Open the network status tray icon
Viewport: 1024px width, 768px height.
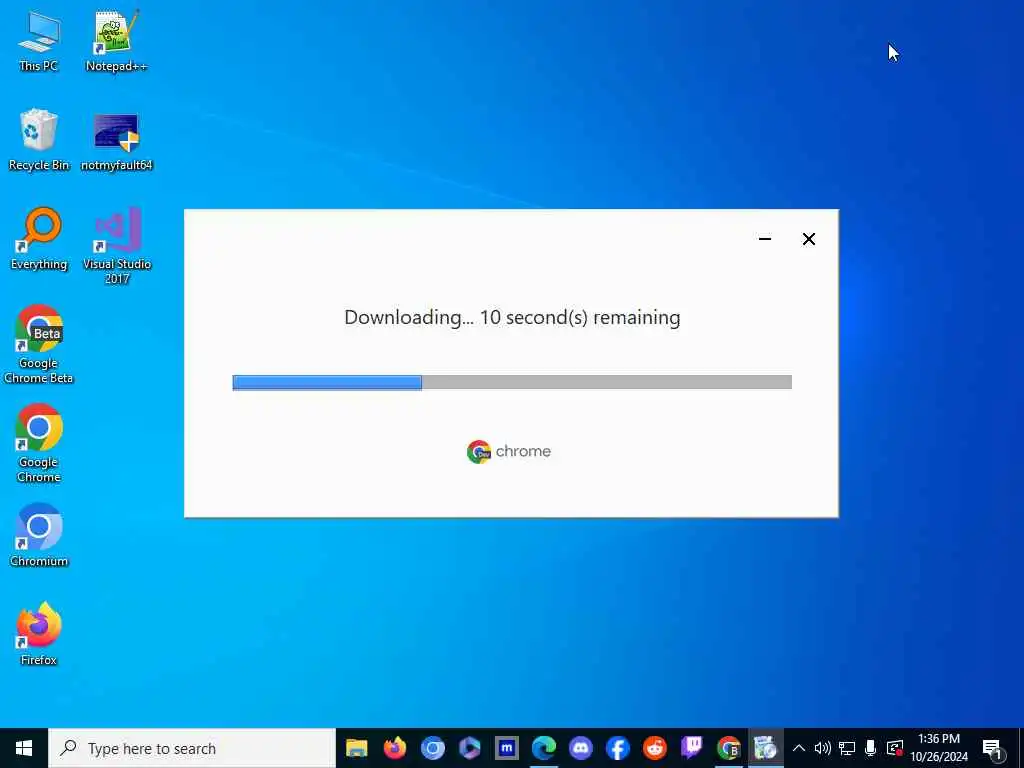click(847, 748)
